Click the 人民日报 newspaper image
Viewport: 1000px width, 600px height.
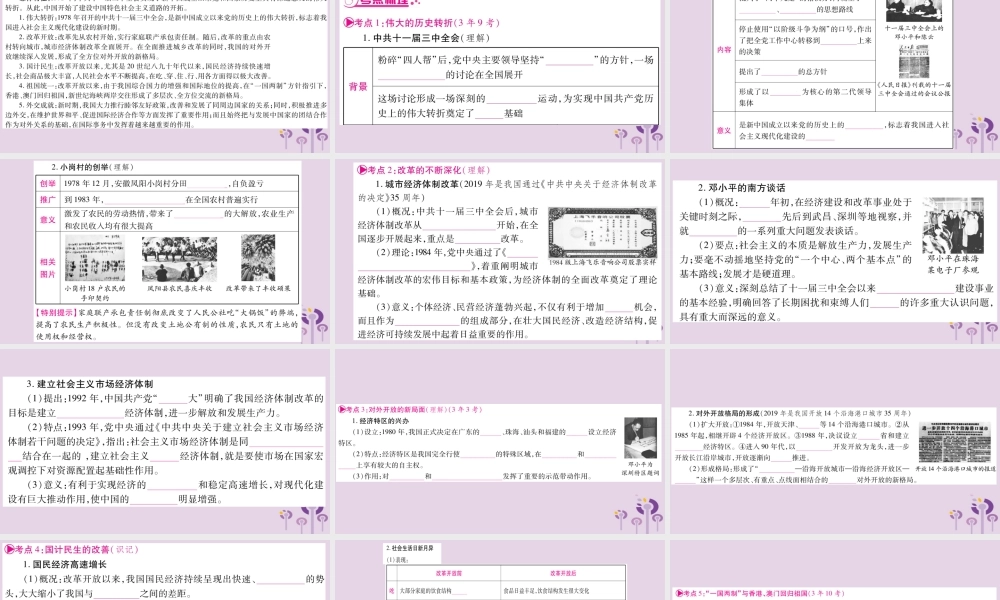914,62
